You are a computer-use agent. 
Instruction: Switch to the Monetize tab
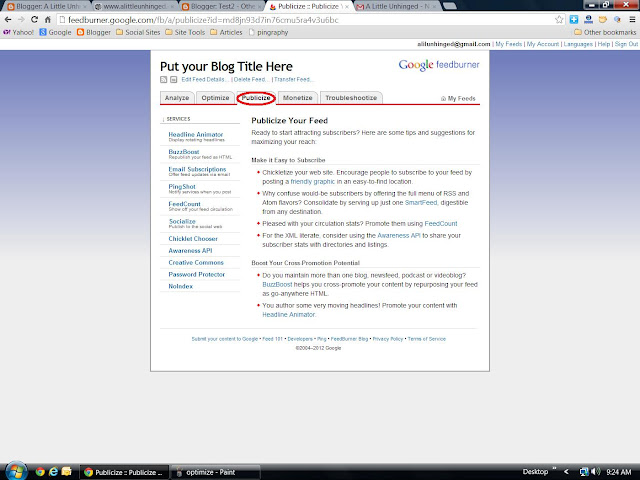point(298,98)
